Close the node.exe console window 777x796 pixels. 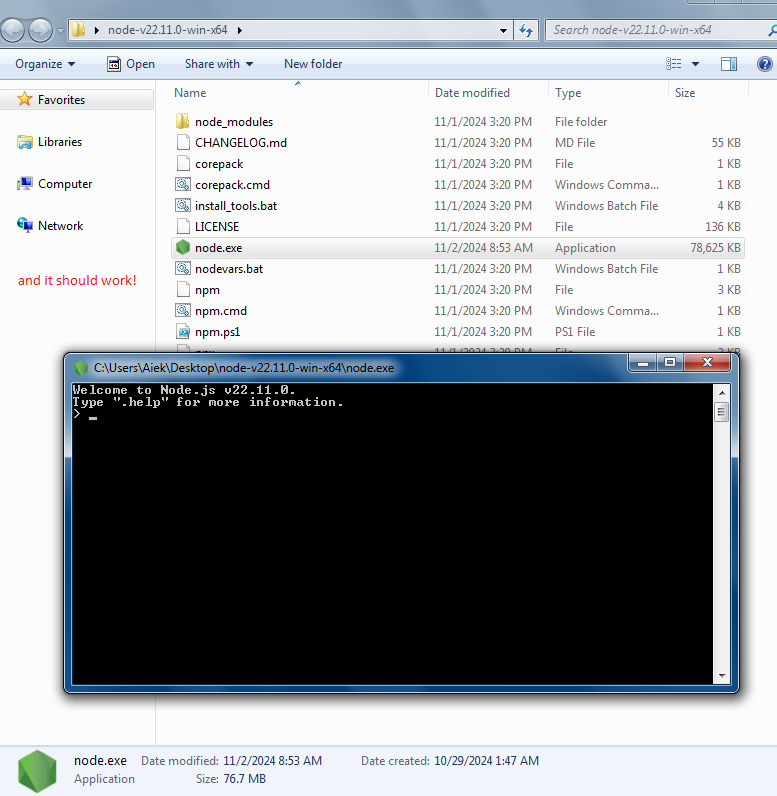[x=707, y=362]
